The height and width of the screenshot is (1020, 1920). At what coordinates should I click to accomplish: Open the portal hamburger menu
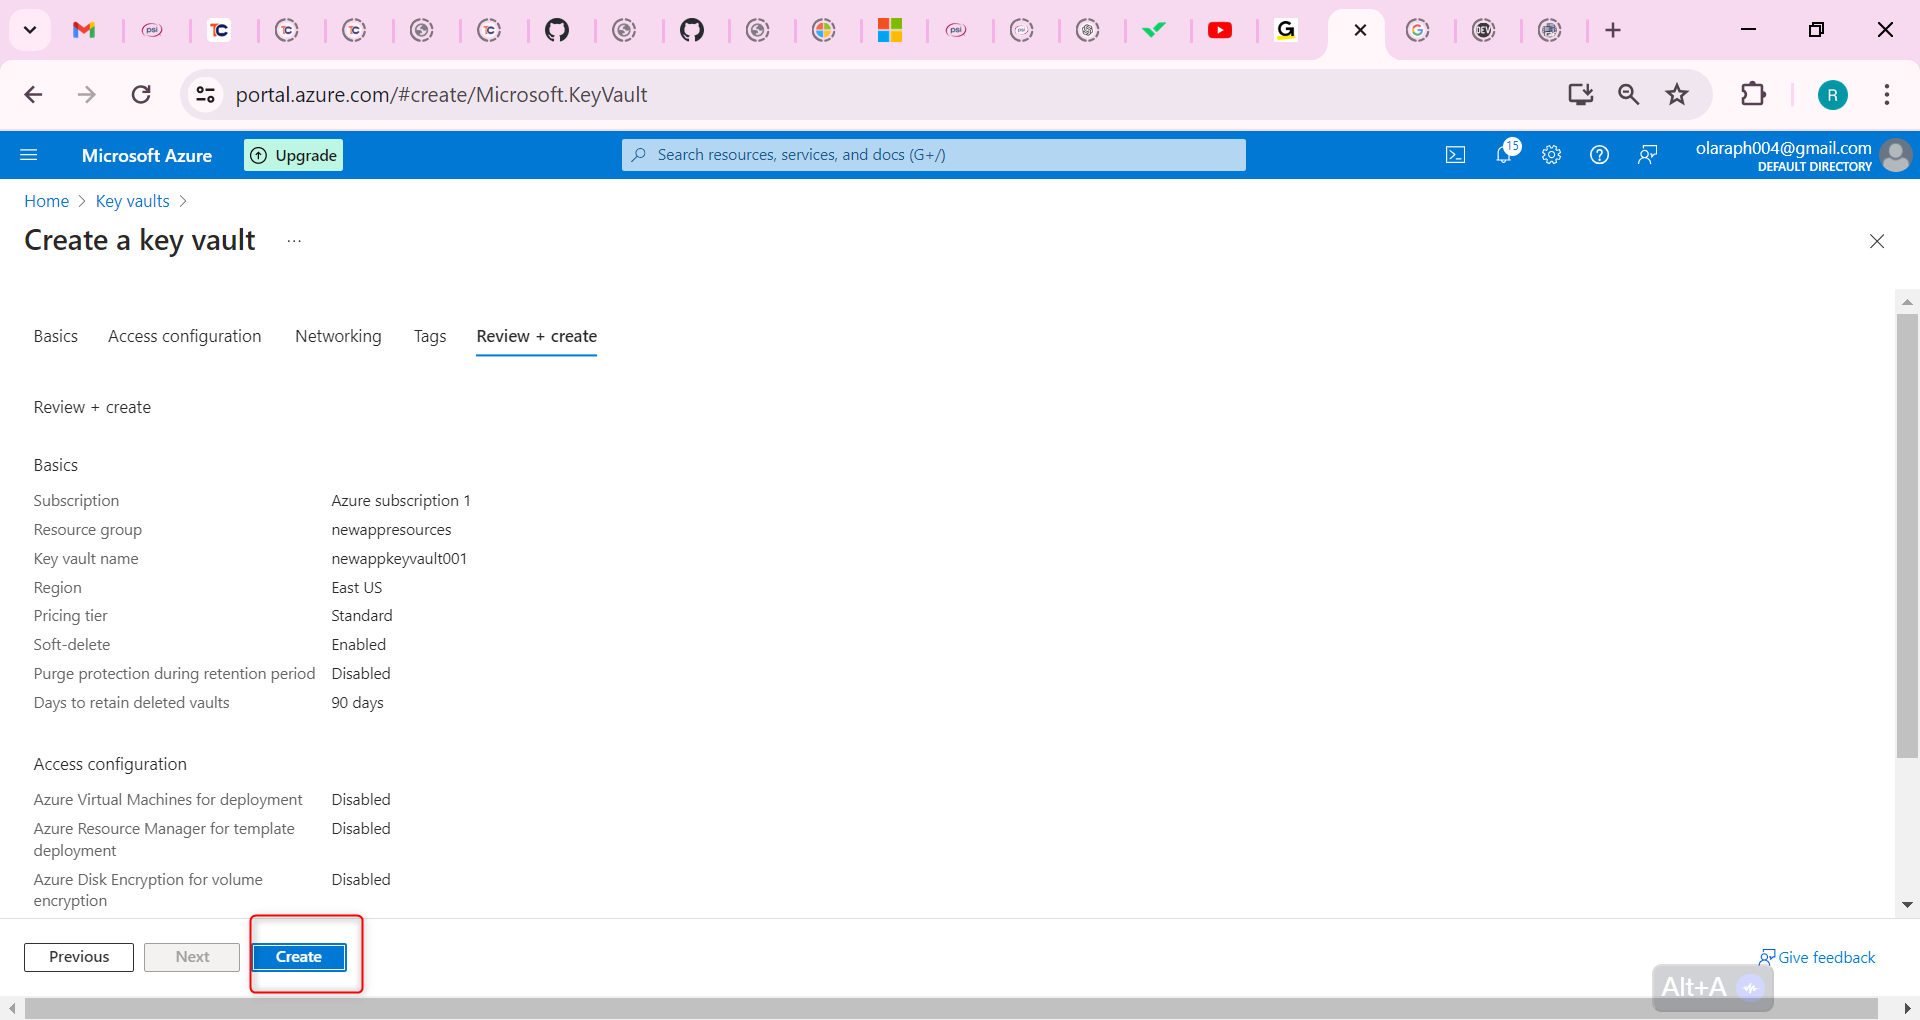tap(30, 154)
